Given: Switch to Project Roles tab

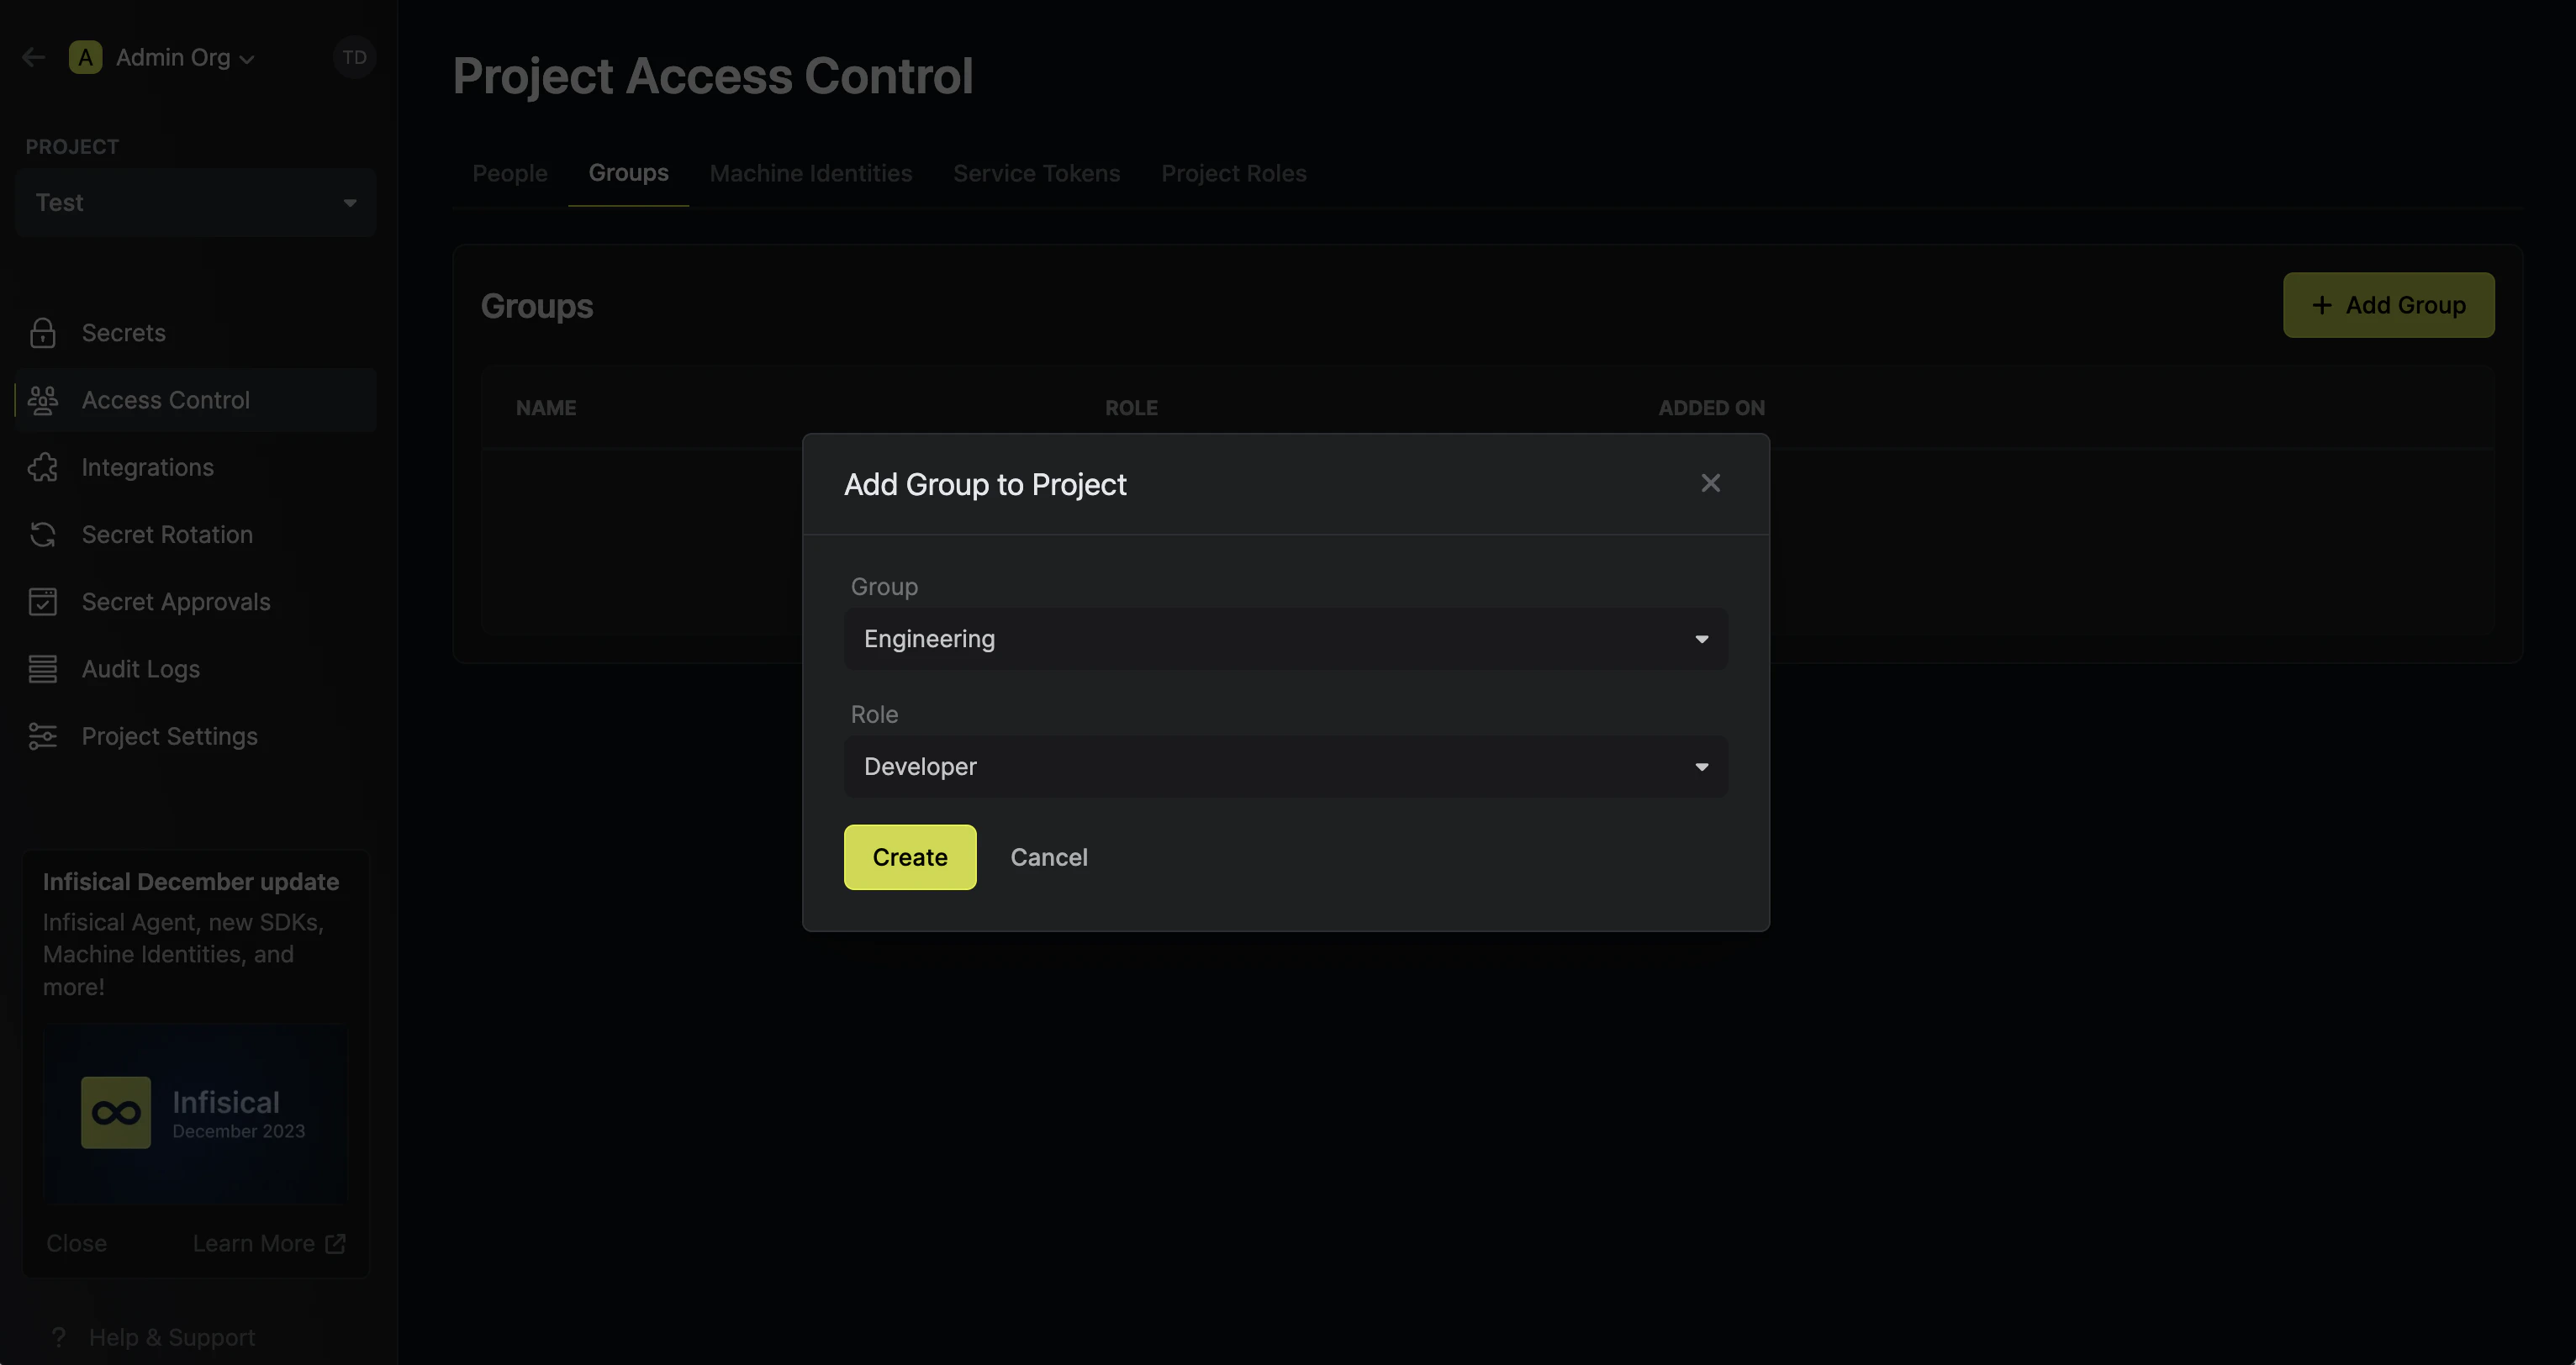Looking at the screenshot, I should 1234,173.
